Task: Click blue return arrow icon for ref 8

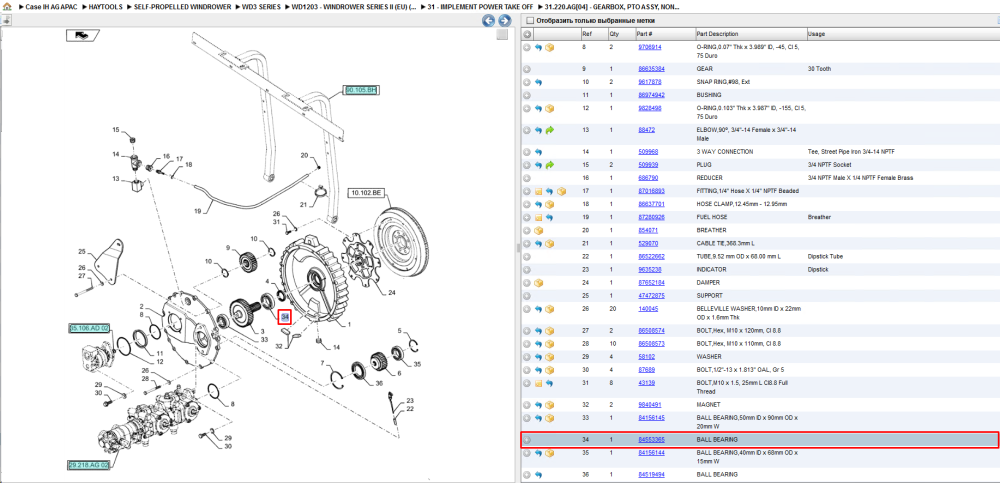Action: click(x=538, y=47)
